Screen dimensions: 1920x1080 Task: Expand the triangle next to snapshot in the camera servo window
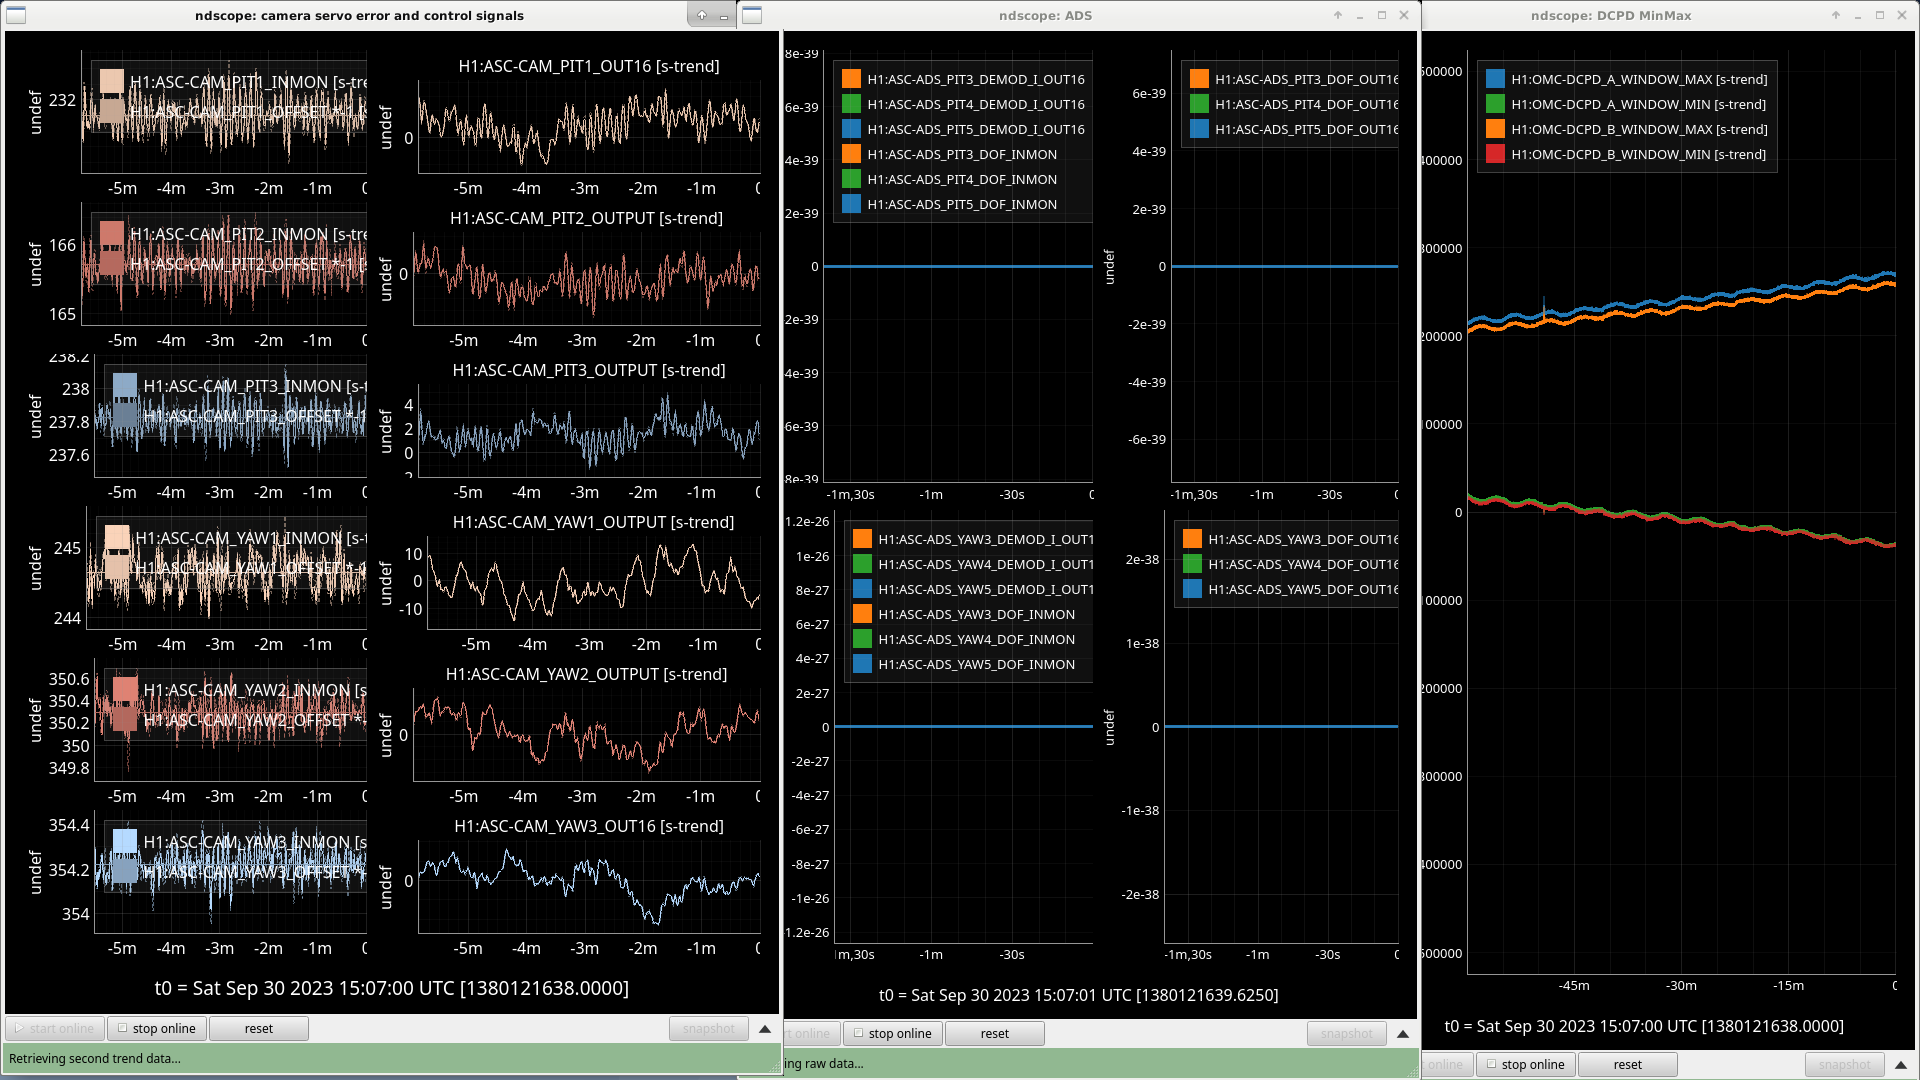click(765, 1028)
